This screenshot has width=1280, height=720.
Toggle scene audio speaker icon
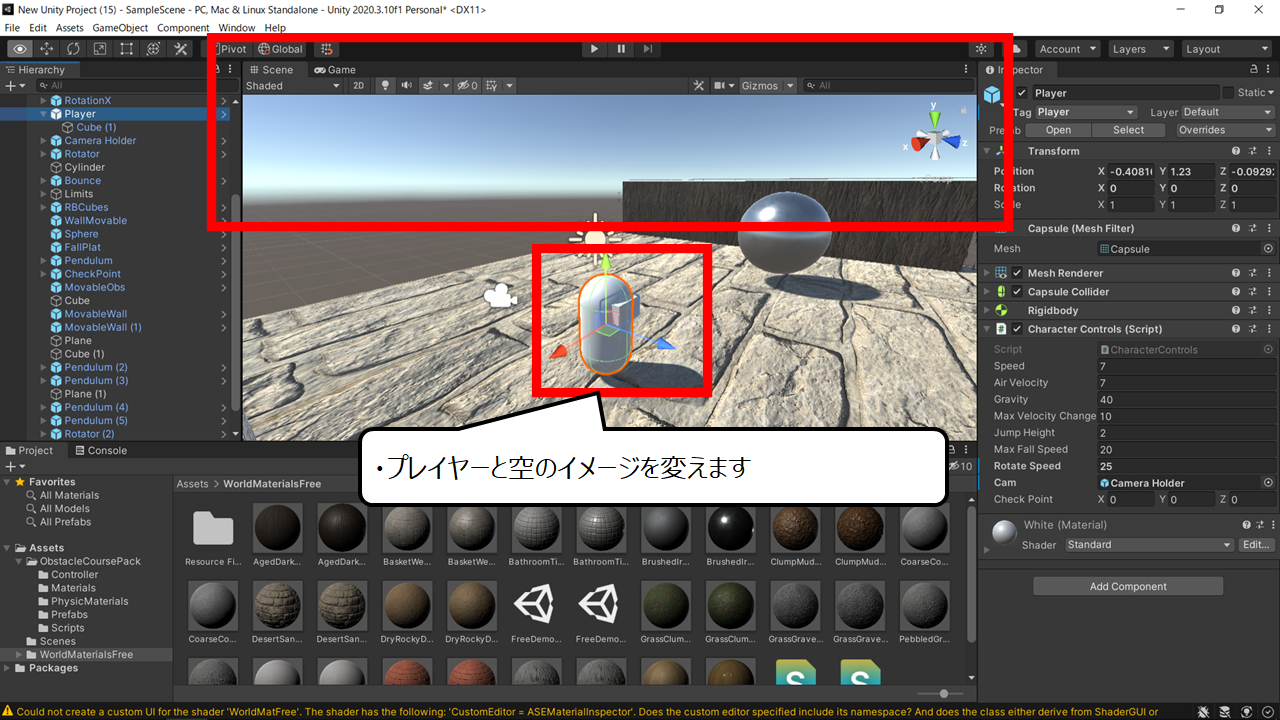coord(407,86)
